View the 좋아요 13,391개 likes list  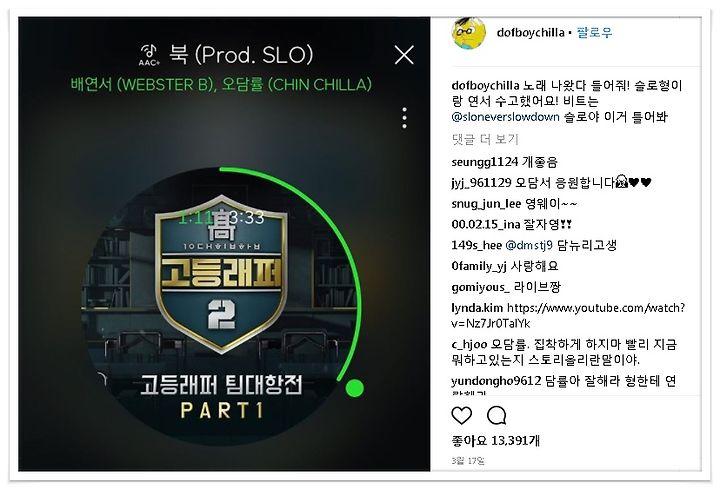tap(495, 441)
